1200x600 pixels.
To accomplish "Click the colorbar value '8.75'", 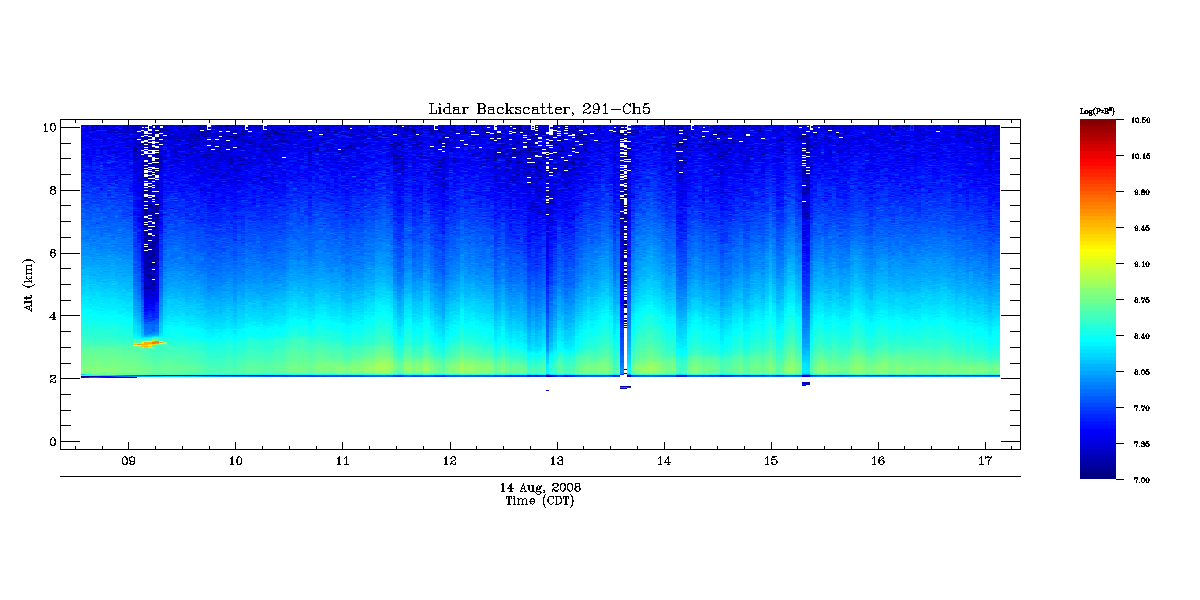I will click(x=1141, y=300).
